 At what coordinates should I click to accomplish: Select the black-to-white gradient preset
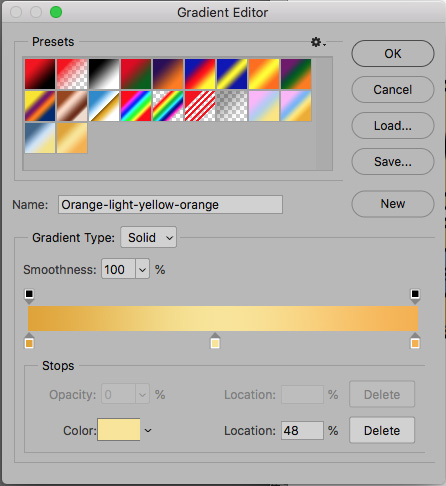tap(104, 74)
